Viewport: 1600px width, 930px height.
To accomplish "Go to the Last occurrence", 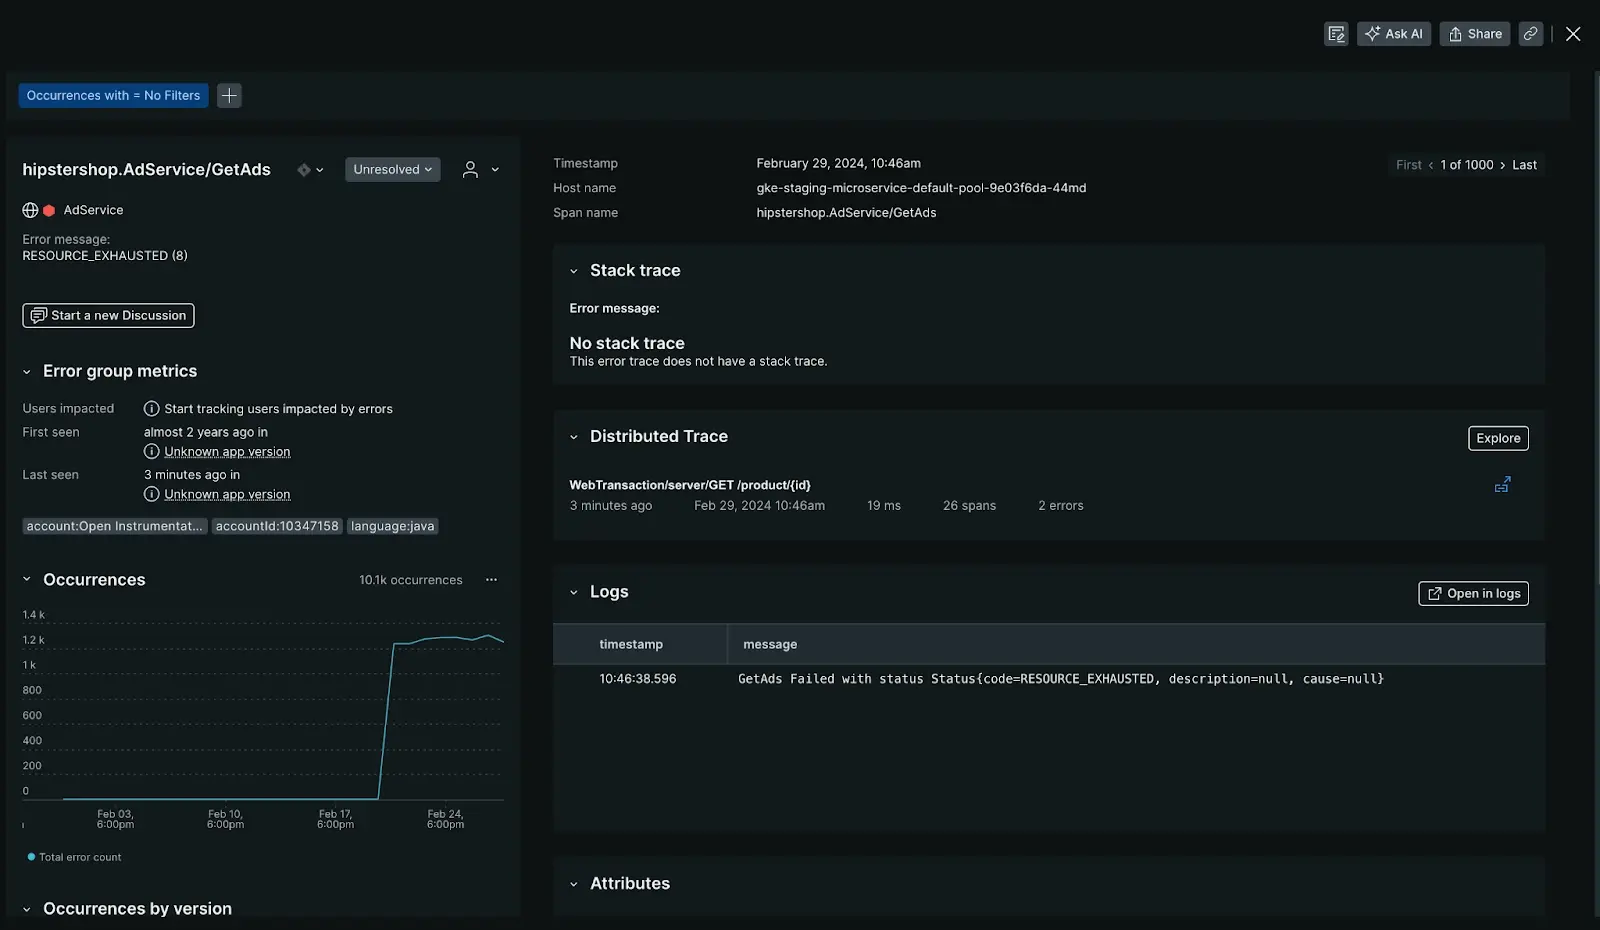I will pos(1524,165).
